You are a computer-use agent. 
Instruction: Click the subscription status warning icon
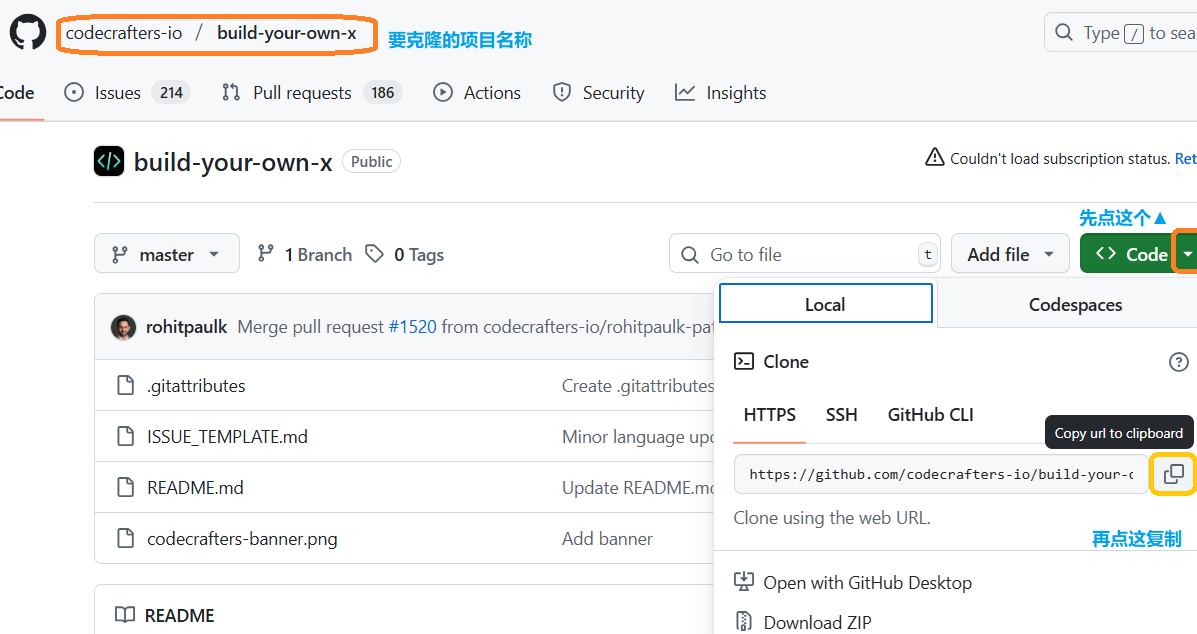(x=934, y=158)
